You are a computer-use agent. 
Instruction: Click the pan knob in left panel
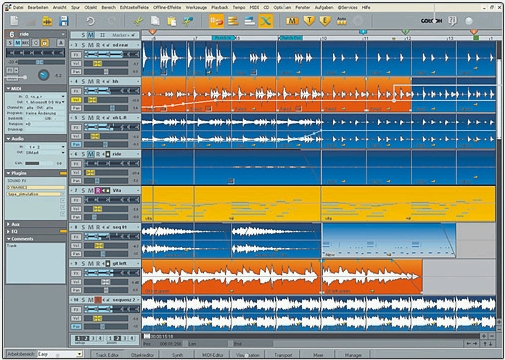(43, 75)
